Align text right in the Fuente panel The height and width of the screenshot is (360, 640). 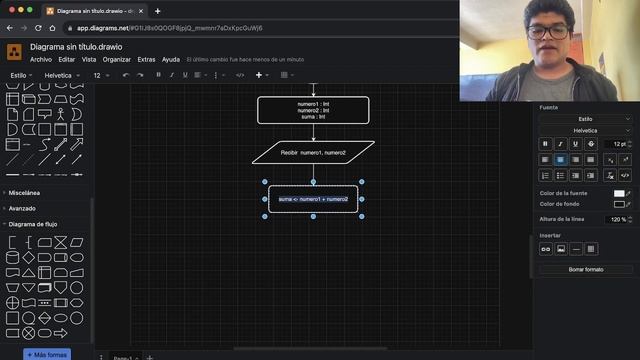click(x=576, y=160)
